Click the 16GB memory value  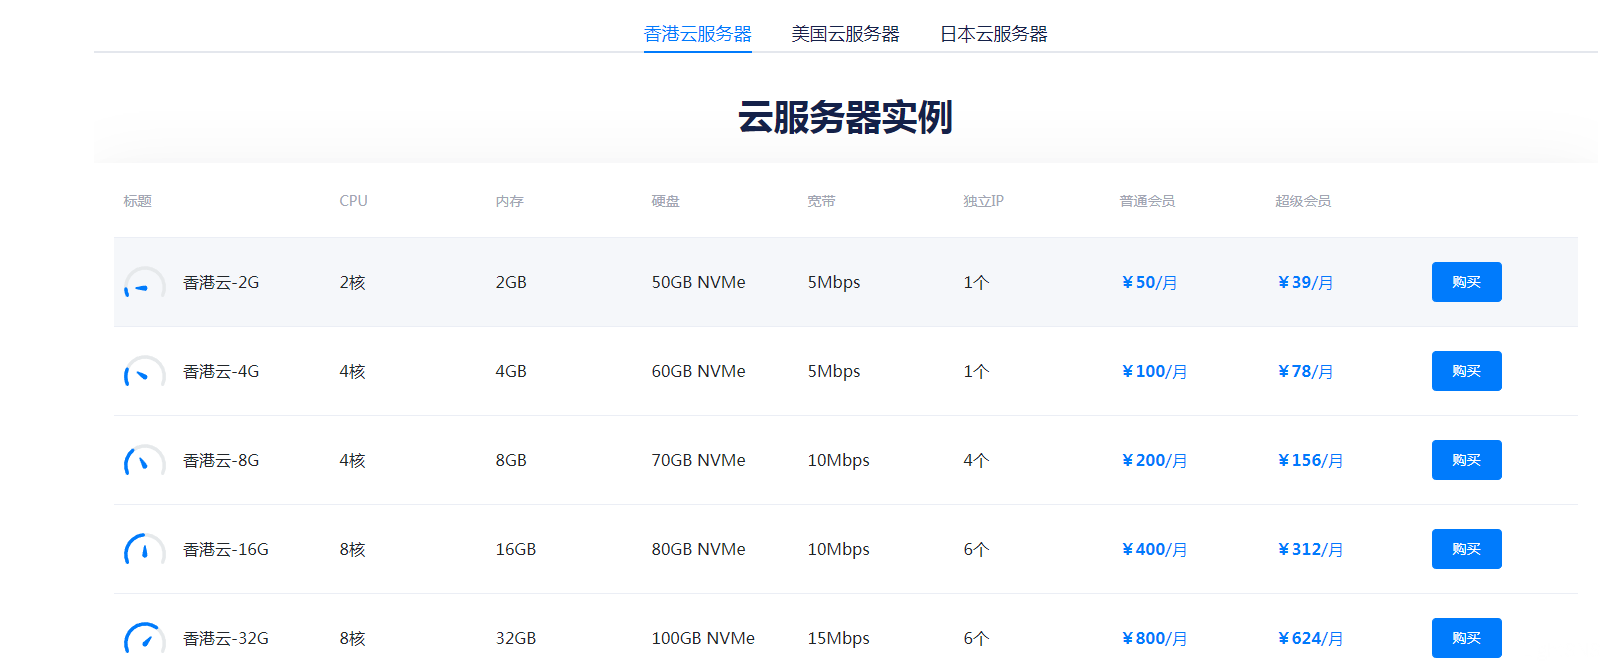tap(516, 549)
